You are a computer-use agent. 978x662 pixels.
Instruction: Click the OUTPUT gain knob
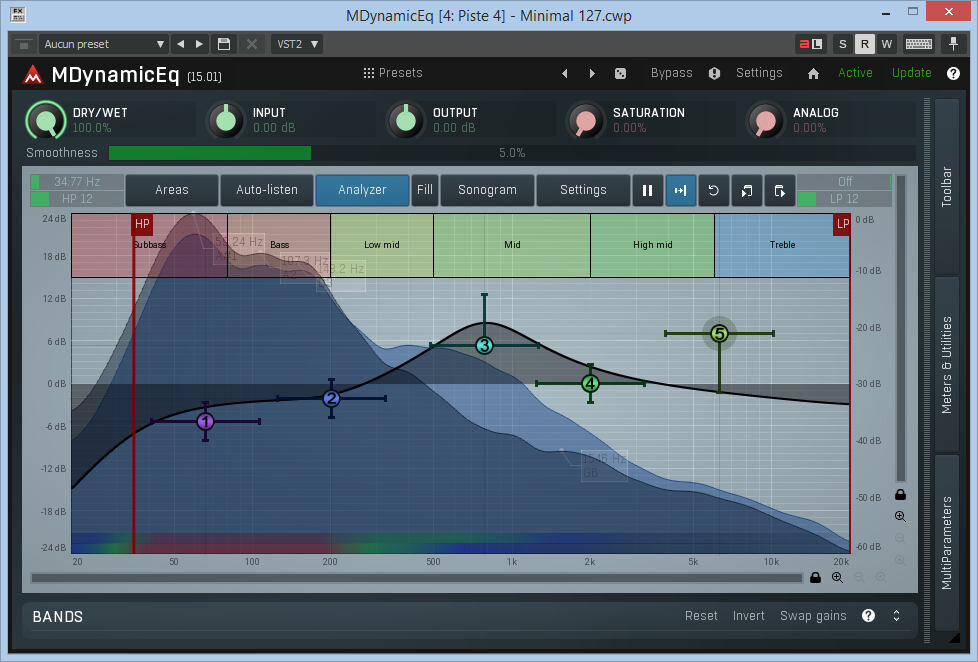(406, 120)
